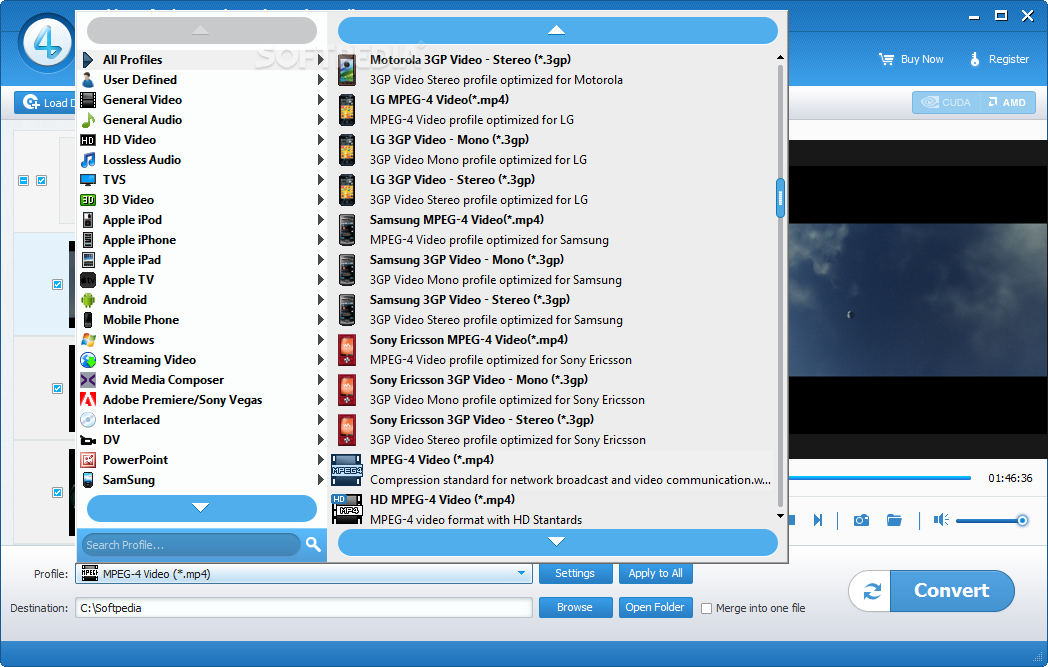Click the Avid Media Composer icon
The width and height of the screenshot is (1048, 667).
[x=88, y=380]
